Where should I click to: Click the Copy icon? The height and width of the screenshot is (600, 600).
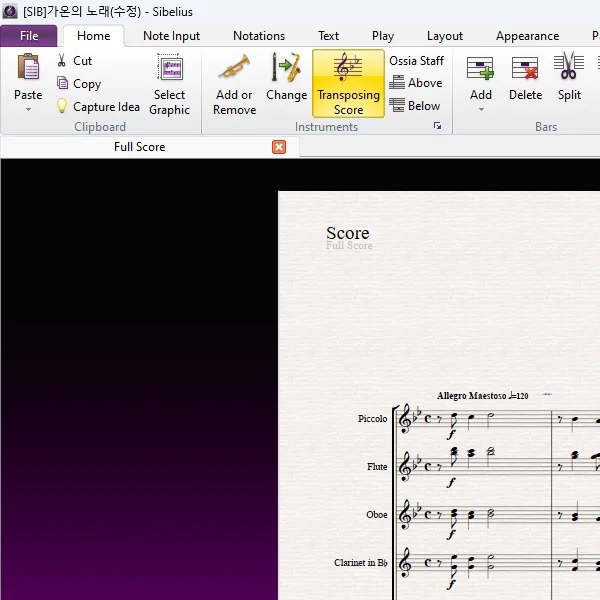(x=63, y=84)
